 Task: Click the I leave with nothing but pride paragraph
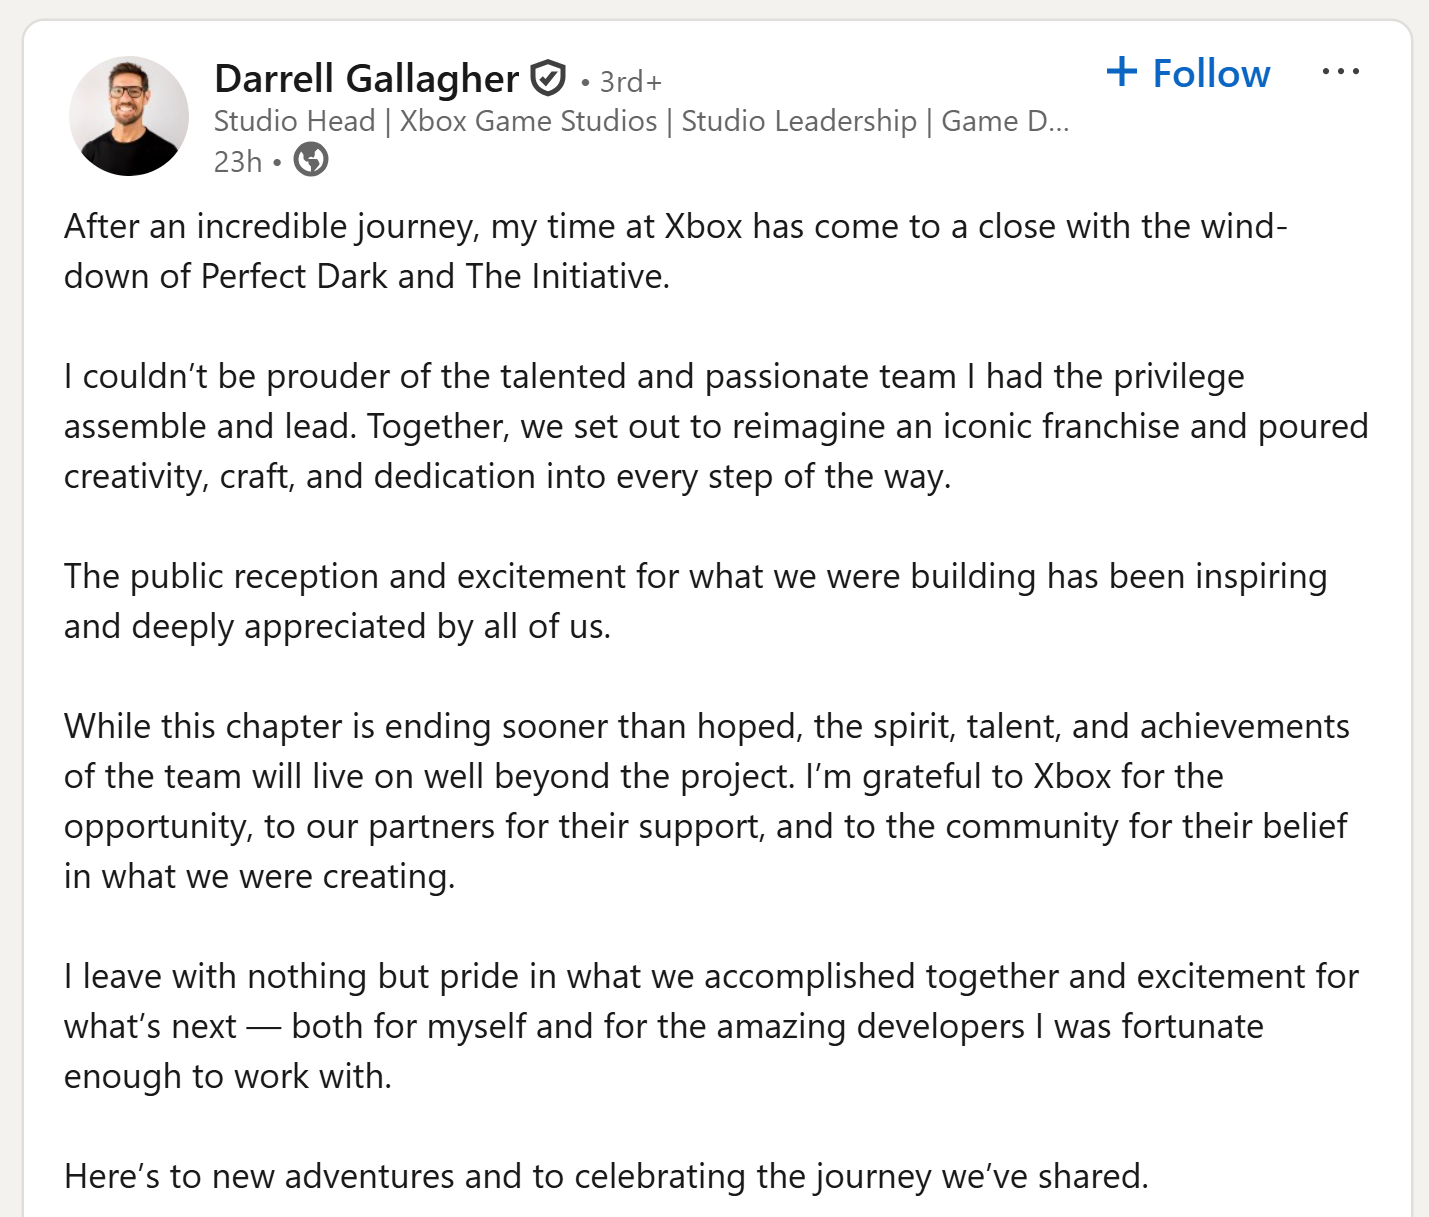(711, 1026)
